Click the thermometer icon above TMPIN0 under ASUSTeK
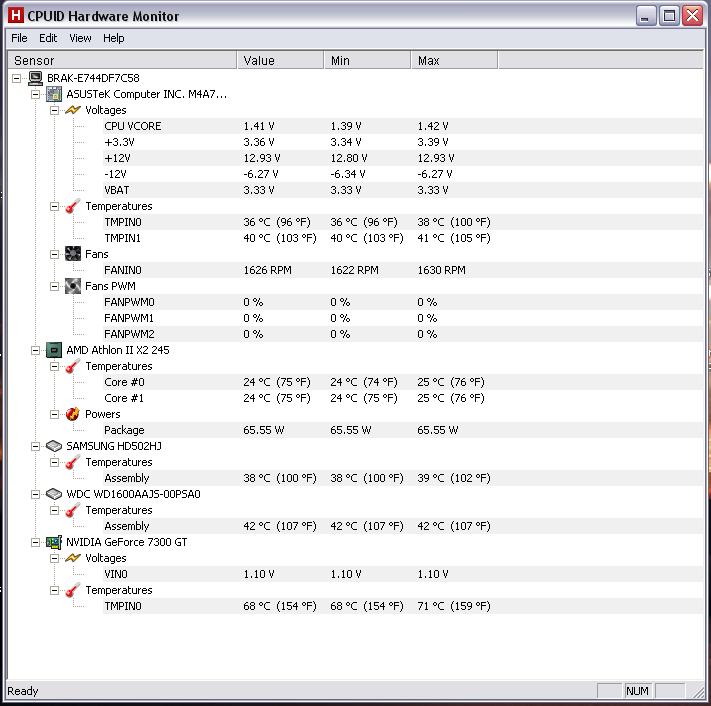 tap(73, 206)
